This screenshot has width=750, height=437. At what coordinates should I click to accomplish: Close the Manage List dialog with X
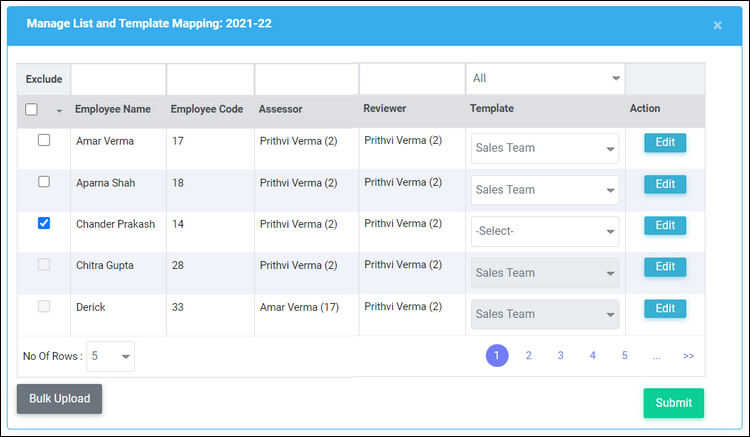[717, 25]
